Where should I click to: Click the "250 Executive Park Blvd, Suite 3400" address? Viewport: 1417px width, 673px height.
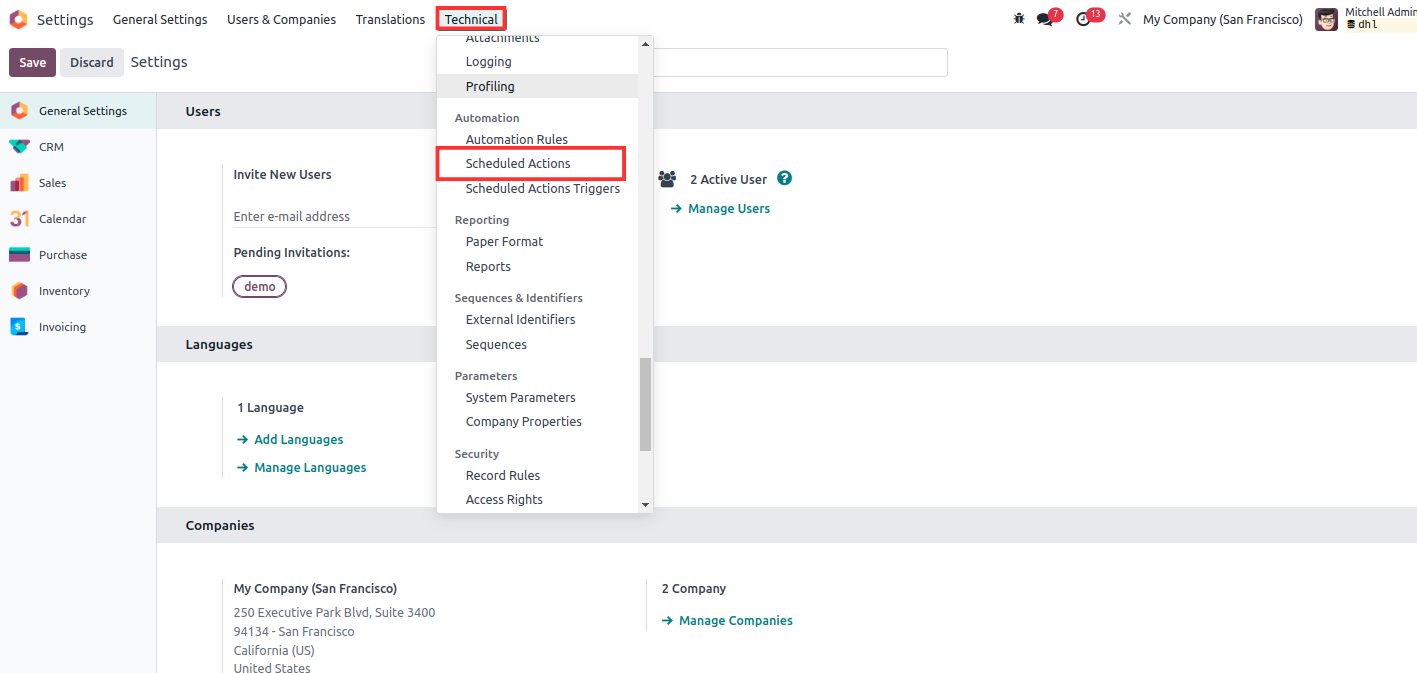pyautogui.click(x=335, y=613)
